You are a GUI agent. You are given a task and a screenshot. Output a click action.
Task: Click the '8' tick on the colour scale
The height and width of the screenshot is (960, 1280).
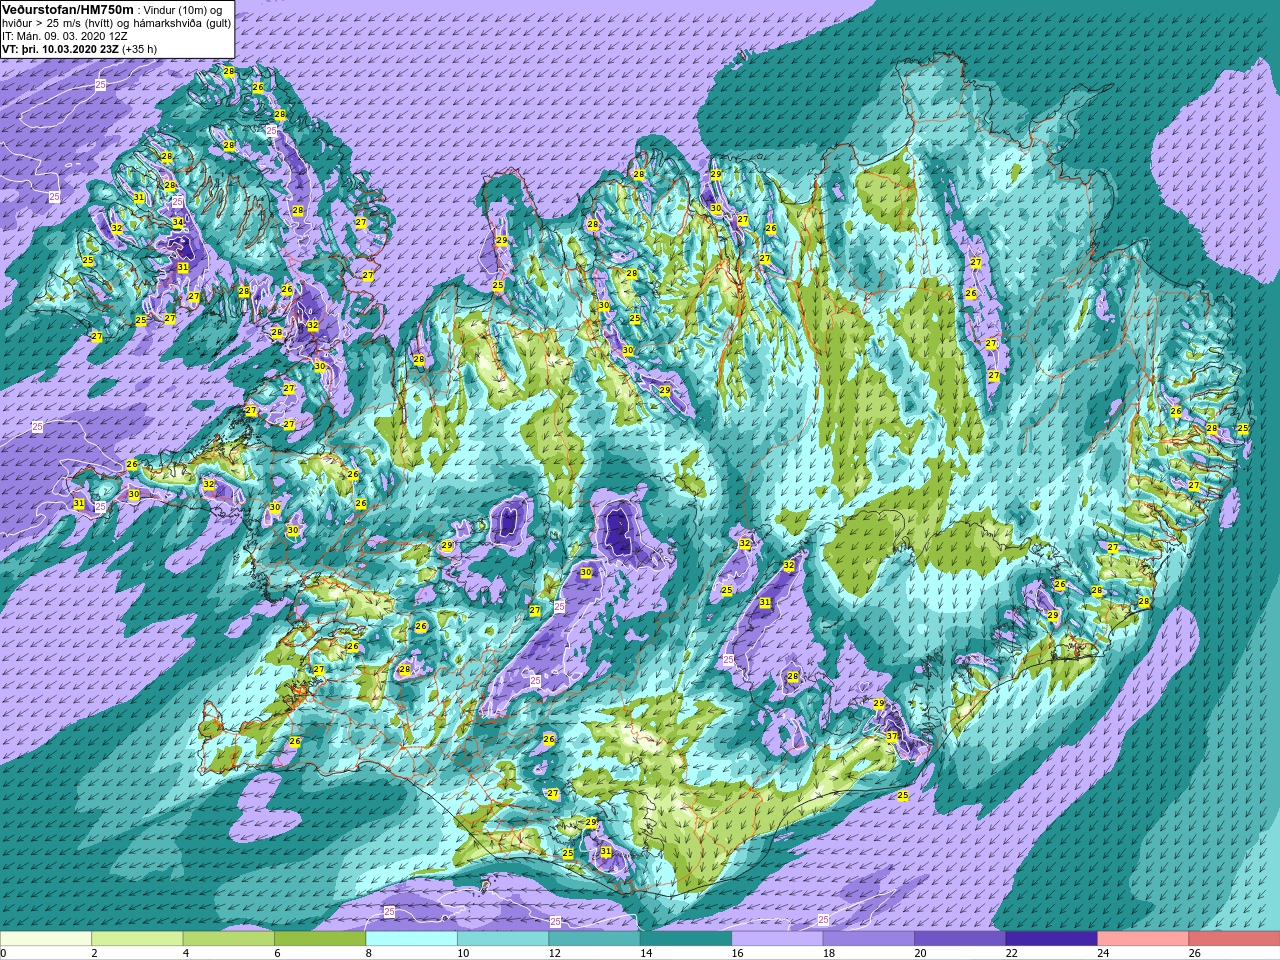coord(369,953)
